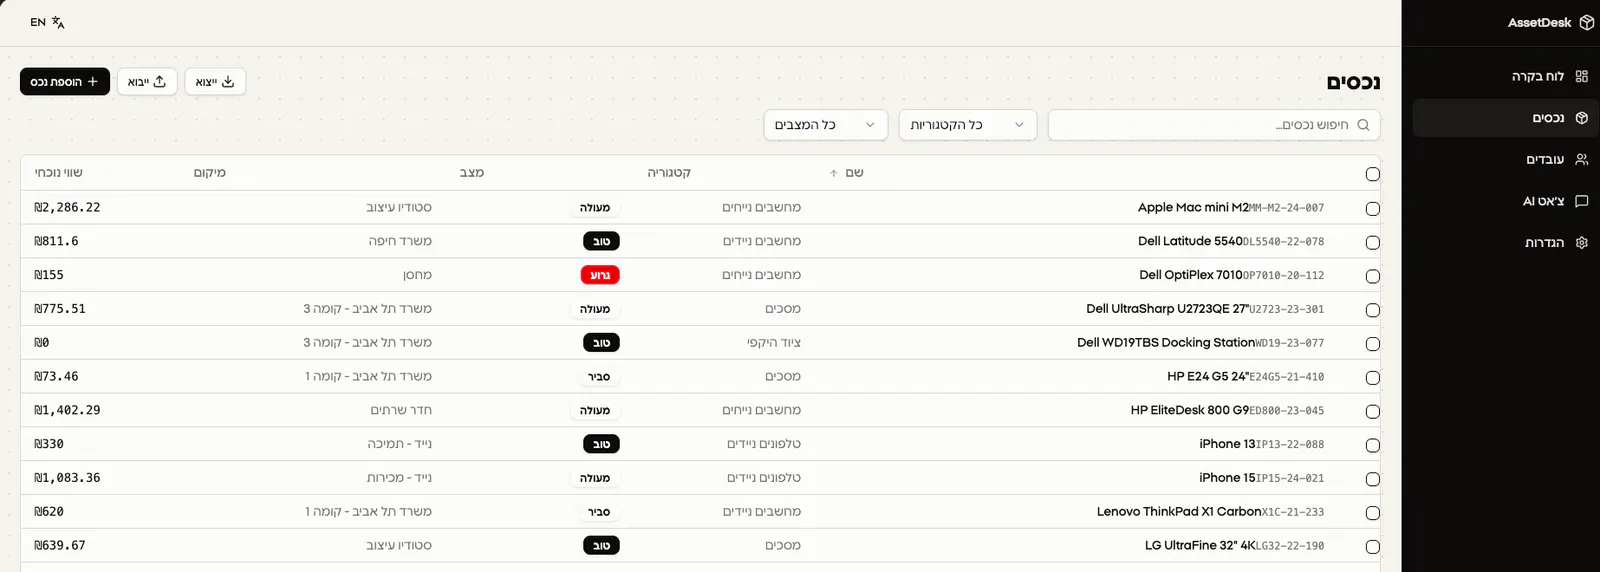Image resolution: width=1600 pixels, height=572 pixels.
Task: Click red גרוע badge on Dell OptiPlex row
Action: [600, 275]
